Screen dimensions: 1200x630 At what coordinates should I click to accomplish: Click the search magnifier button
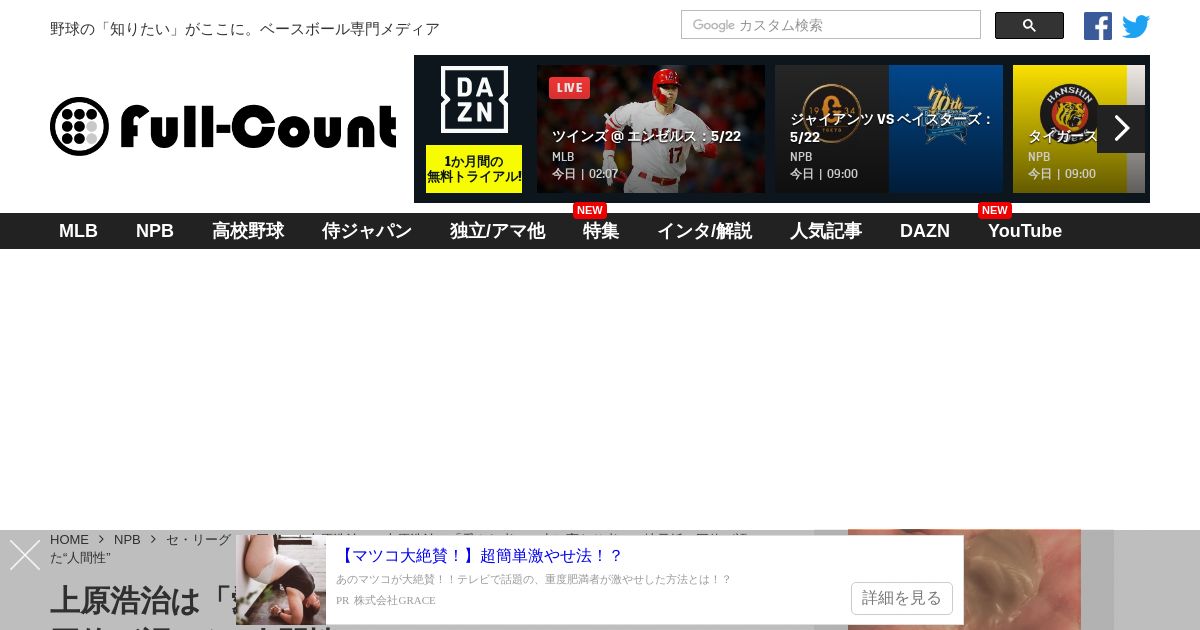point(1029,26)
